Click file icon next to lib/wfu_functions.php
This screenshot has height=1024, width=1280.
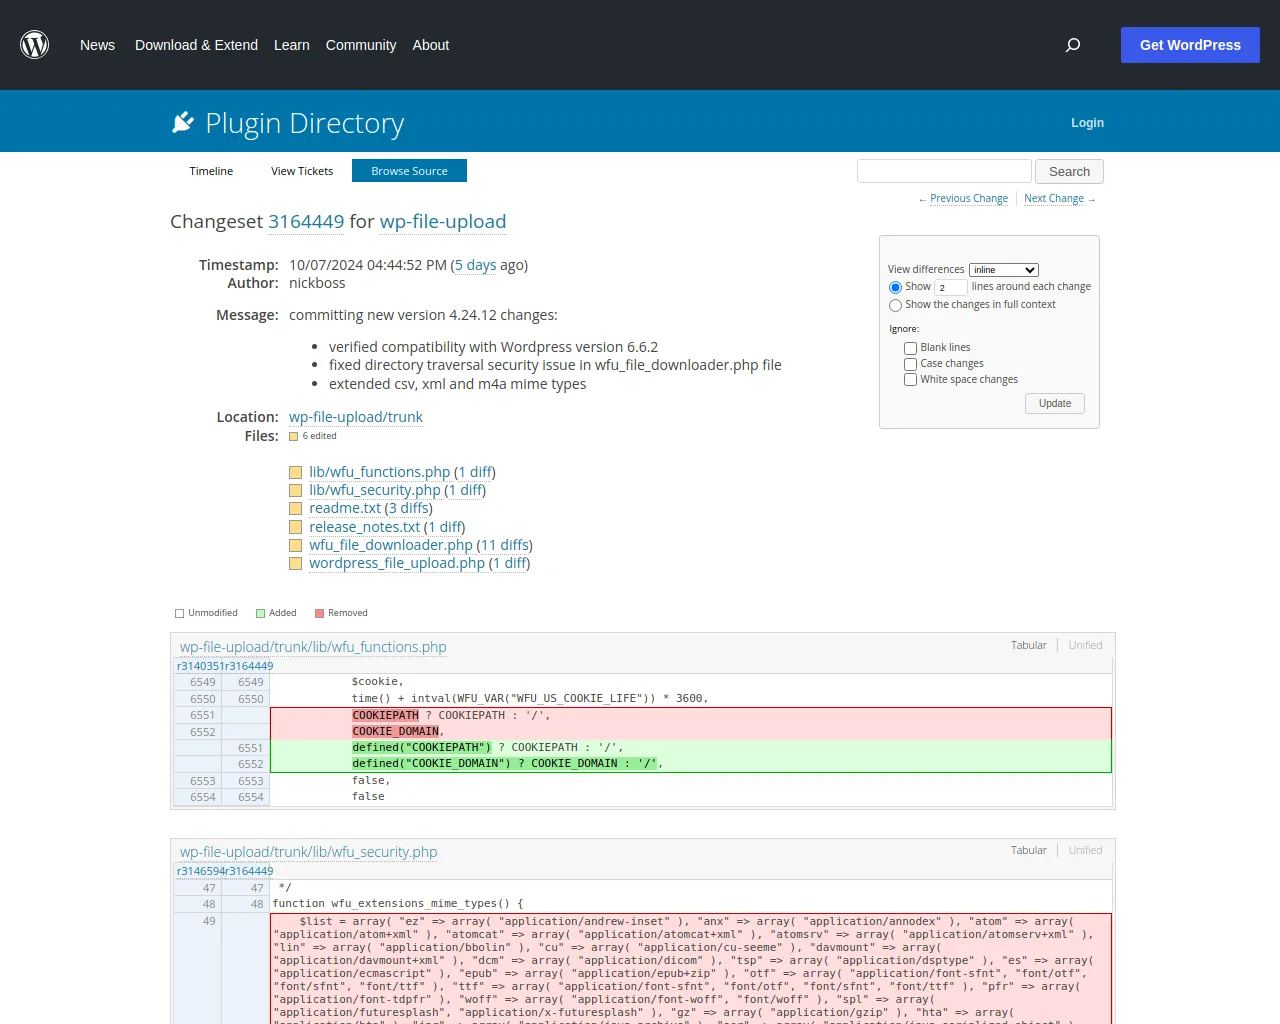pos(295,472)
